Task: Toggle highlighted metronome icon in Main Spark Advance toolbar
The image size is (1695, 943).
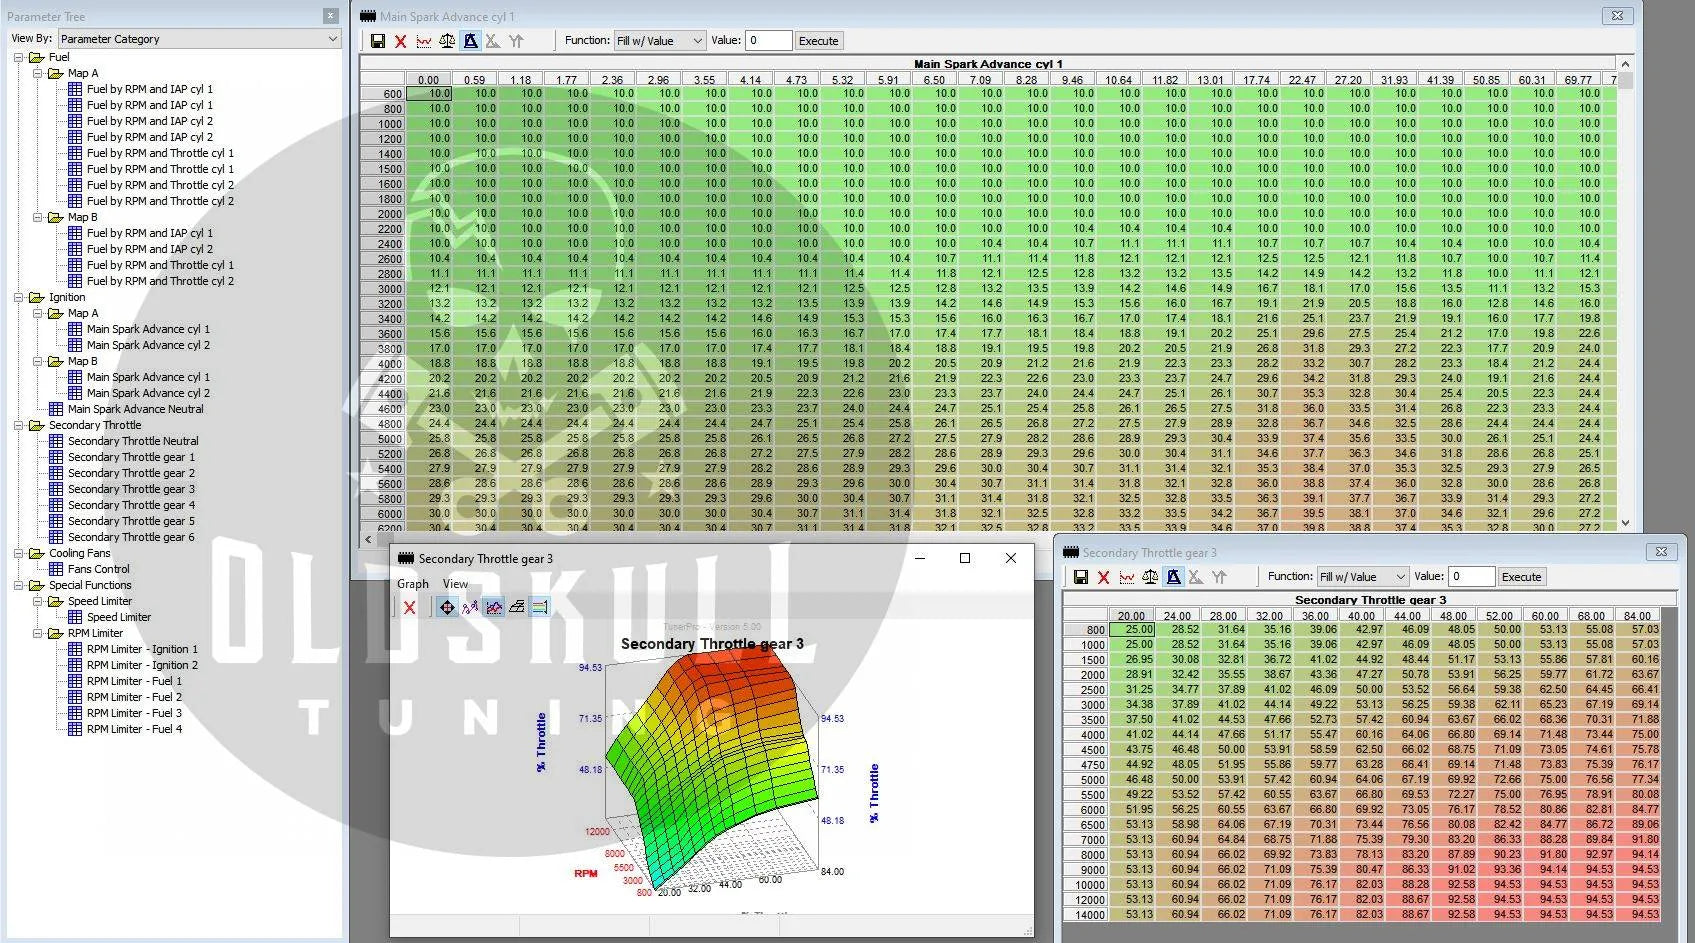Action: tap(470, 41)
